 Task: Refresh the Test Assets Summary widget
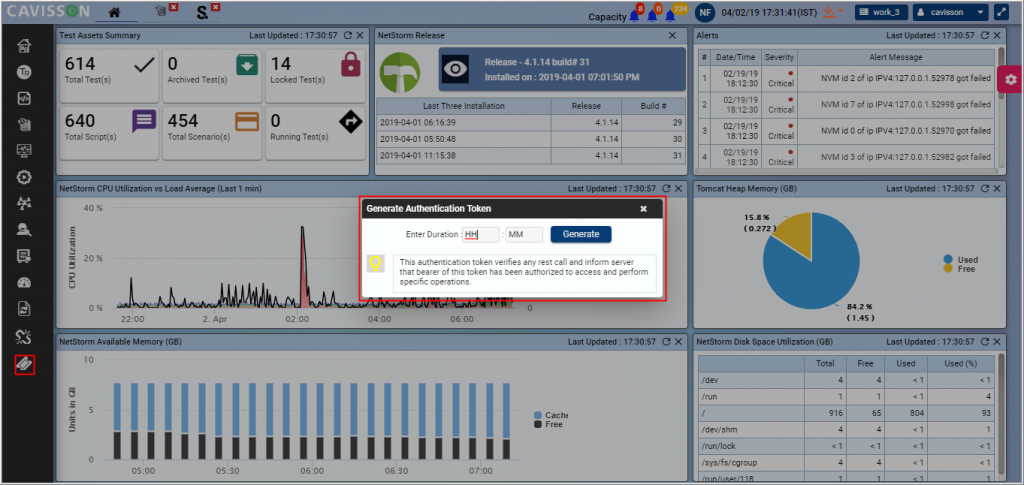click(347, 35)
